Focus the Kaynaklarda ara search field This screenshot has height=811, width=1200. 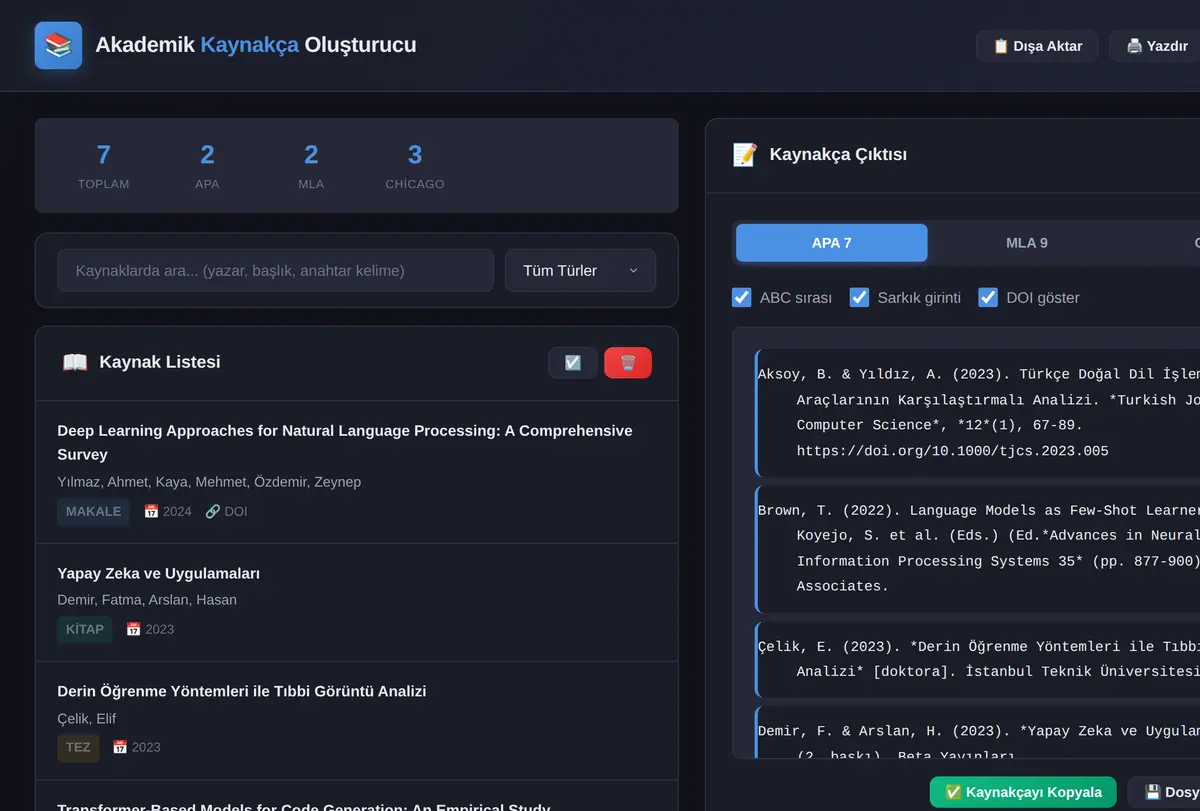(x=275, y=271)
